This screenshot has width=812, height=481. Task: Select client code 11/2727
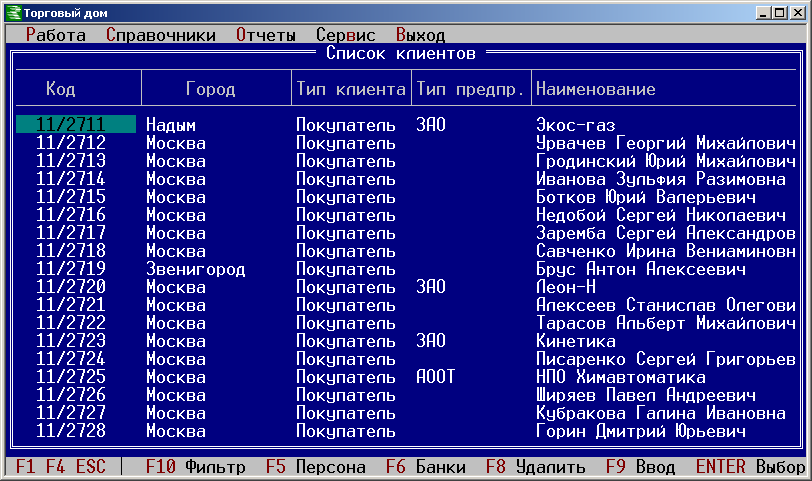tap(71, 412)
